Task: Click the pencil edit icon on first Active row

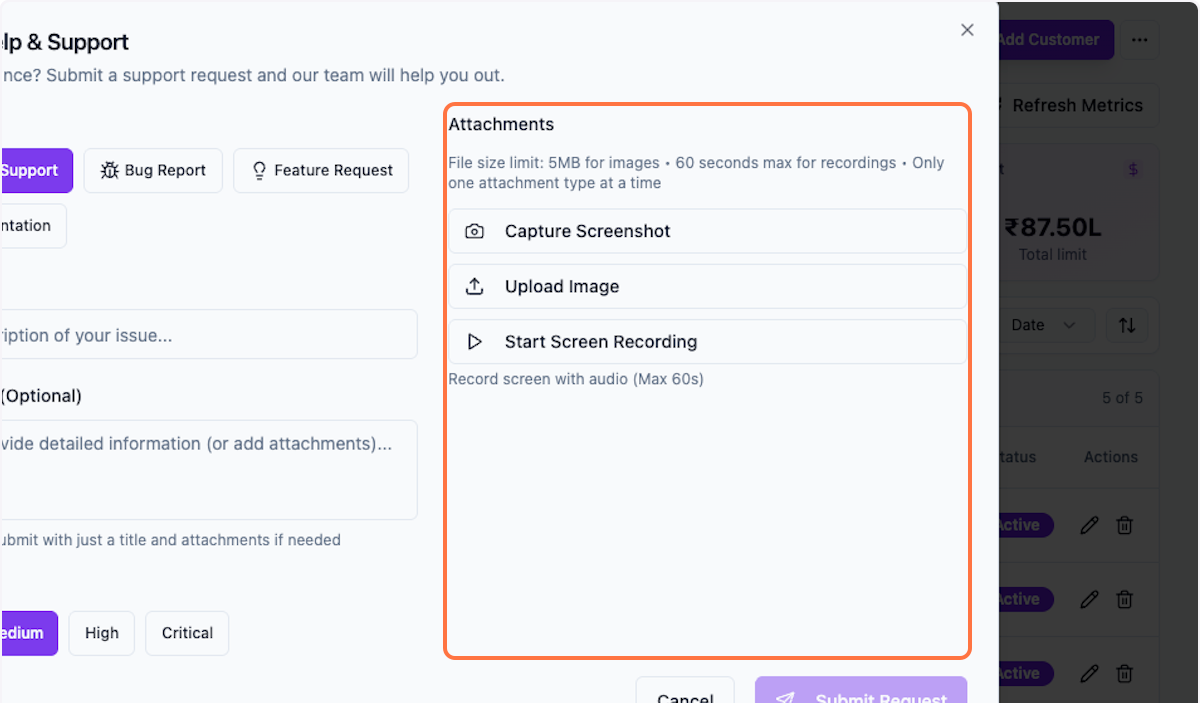Action: tap(1089, 525)
